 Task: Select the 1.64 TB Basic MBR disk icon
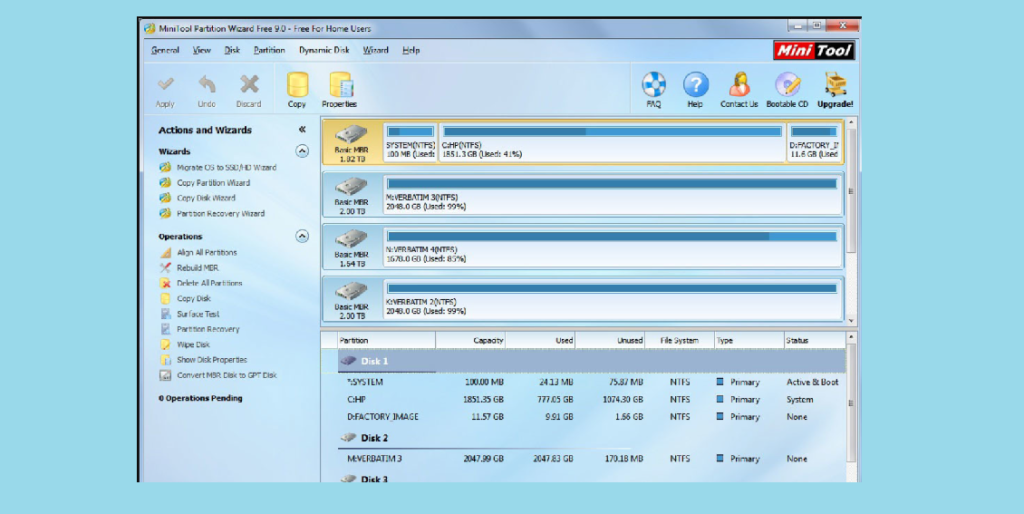click(x=351, y=240)
